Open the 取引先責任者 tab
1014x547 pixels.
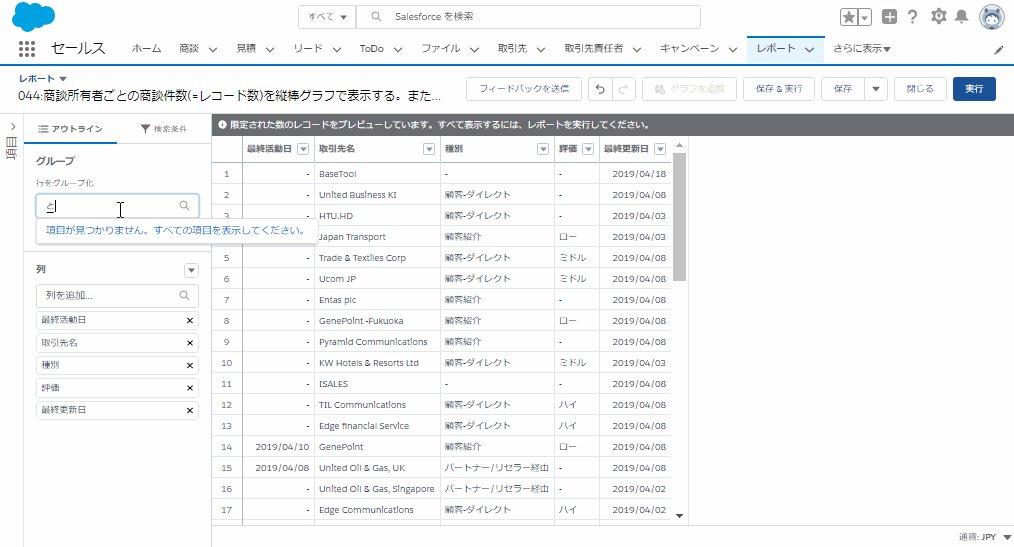point(594,49)
